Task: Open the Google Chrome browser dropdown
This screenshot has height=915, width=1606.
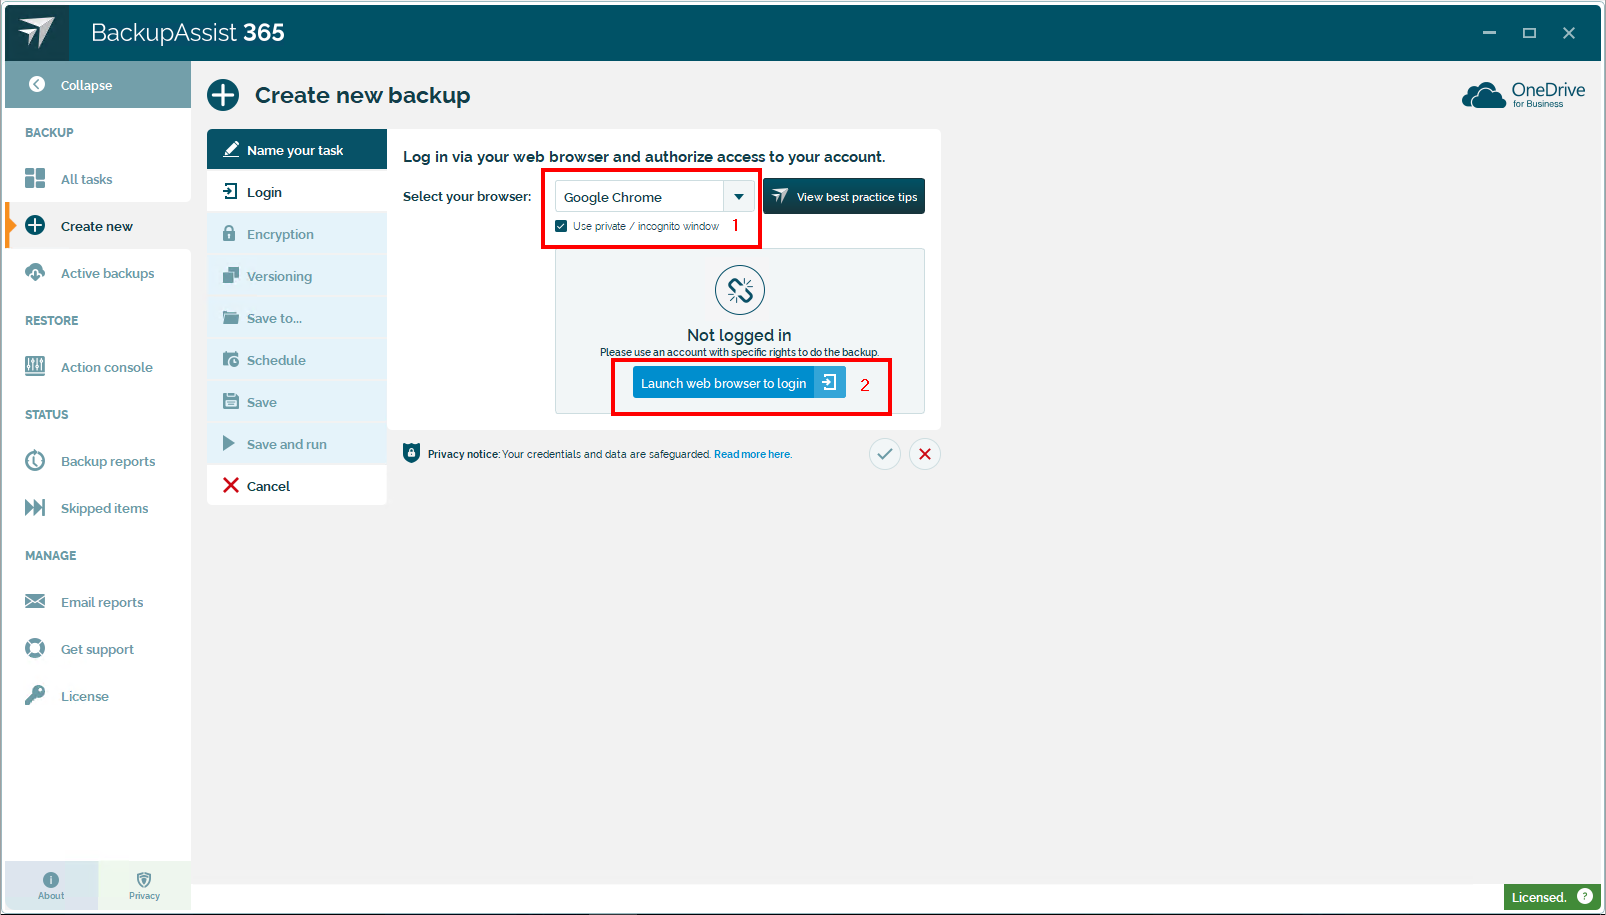Action: 654,197
